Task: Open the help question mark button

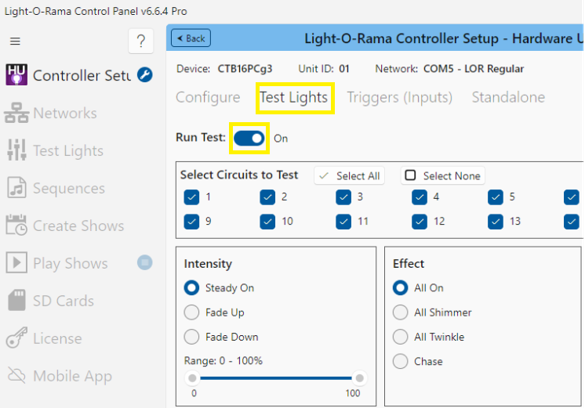Action: pos(141,41)
